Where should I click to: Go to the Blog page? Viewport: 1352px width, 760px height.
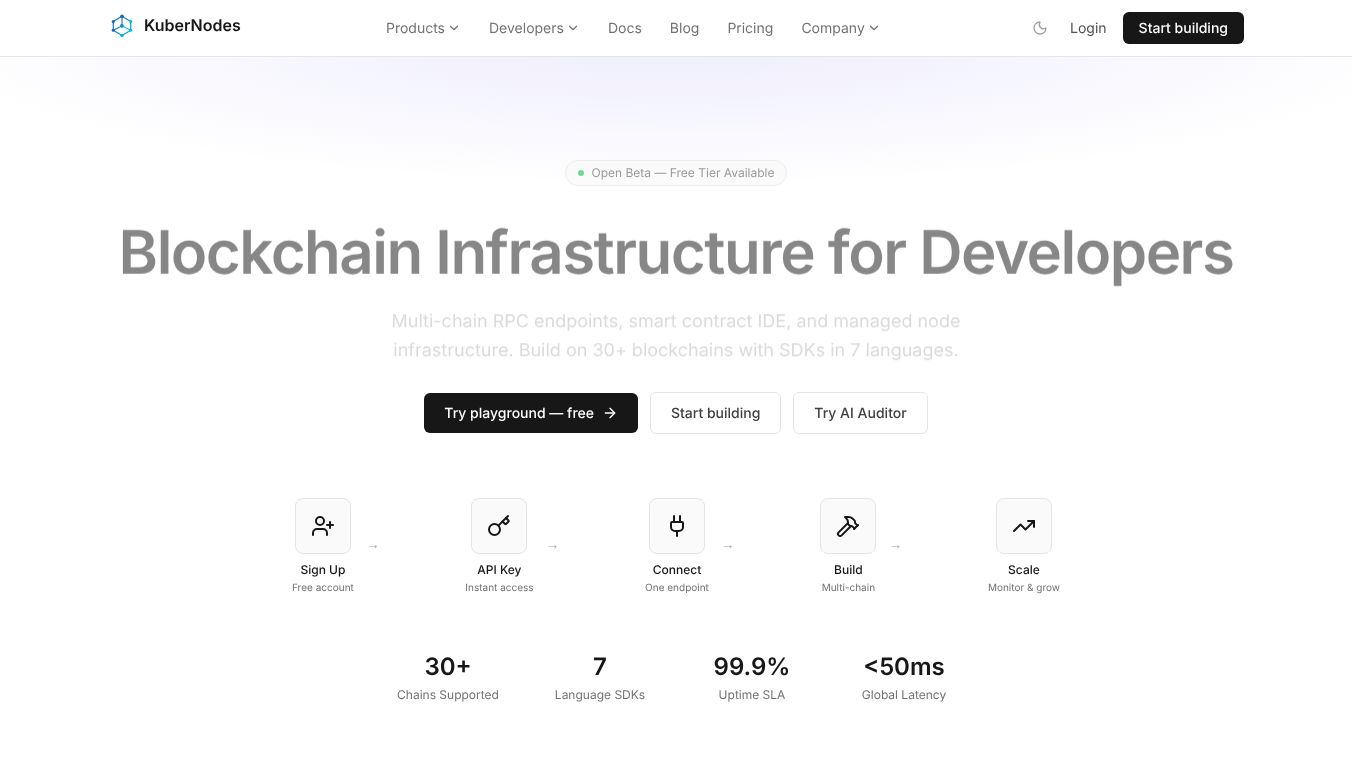pyautogui.click(x=685, y=28)
